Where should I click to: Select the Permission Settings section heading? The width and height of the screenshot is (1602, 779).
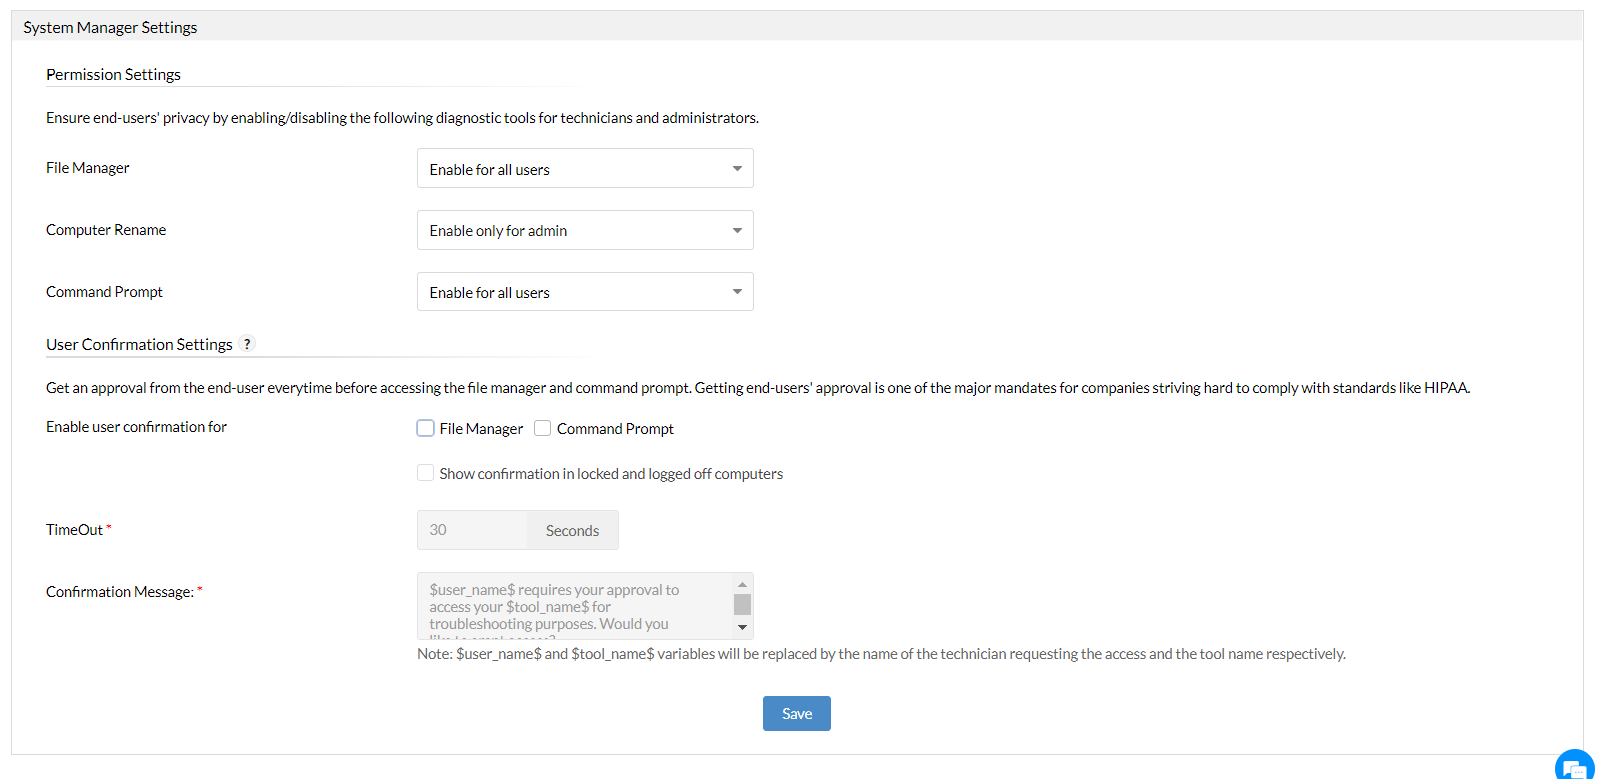tap(113, 75)
